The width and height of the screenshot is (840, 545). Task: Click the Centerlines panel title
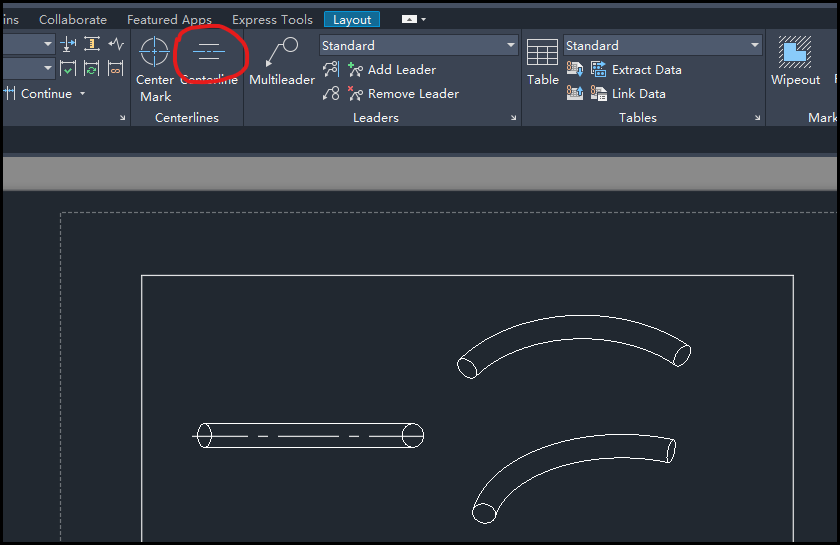point(187,118)
